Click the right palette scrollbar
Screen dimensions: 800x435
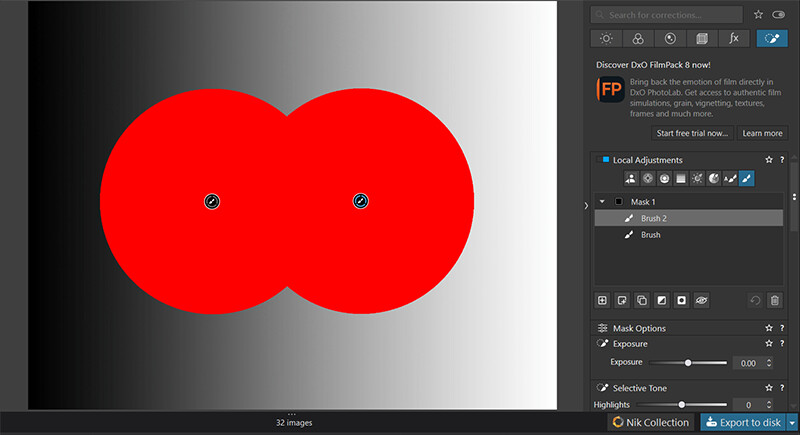pyautogui.click(x=794, y=196)
